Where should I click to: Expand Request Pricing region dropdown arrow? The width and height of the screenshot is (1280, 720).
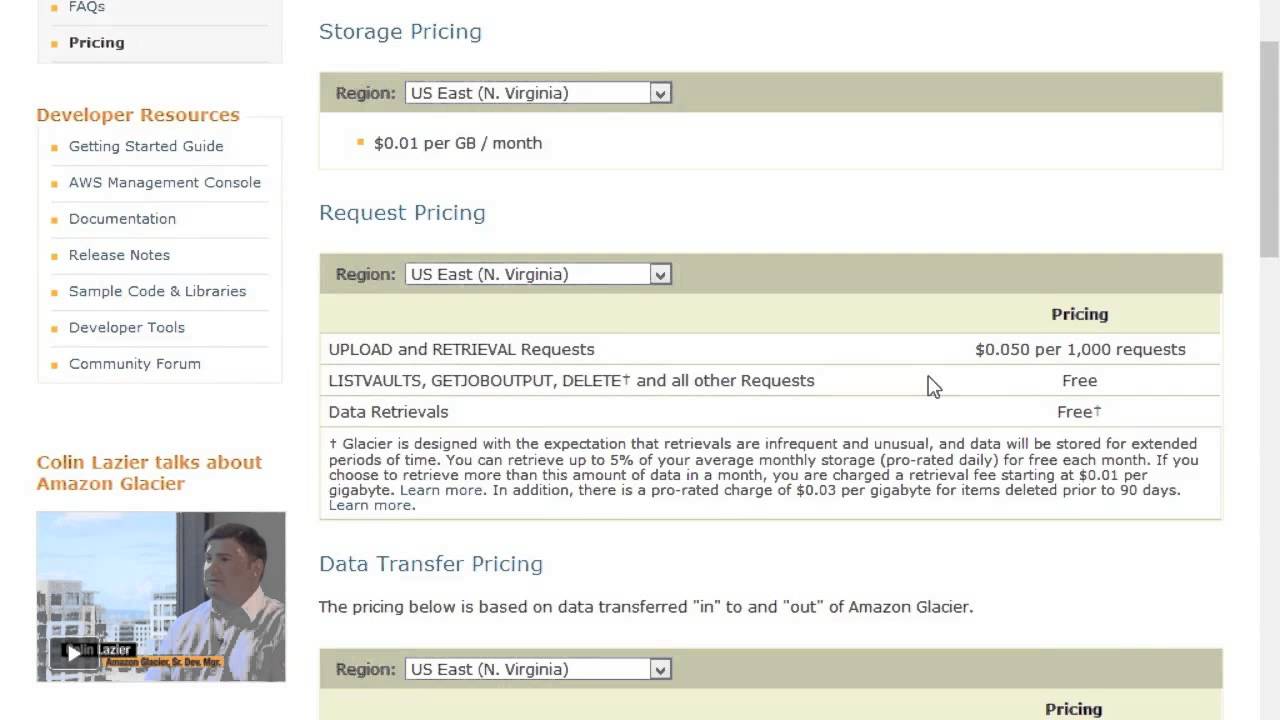pyautogui.click(x=660, y=274)
